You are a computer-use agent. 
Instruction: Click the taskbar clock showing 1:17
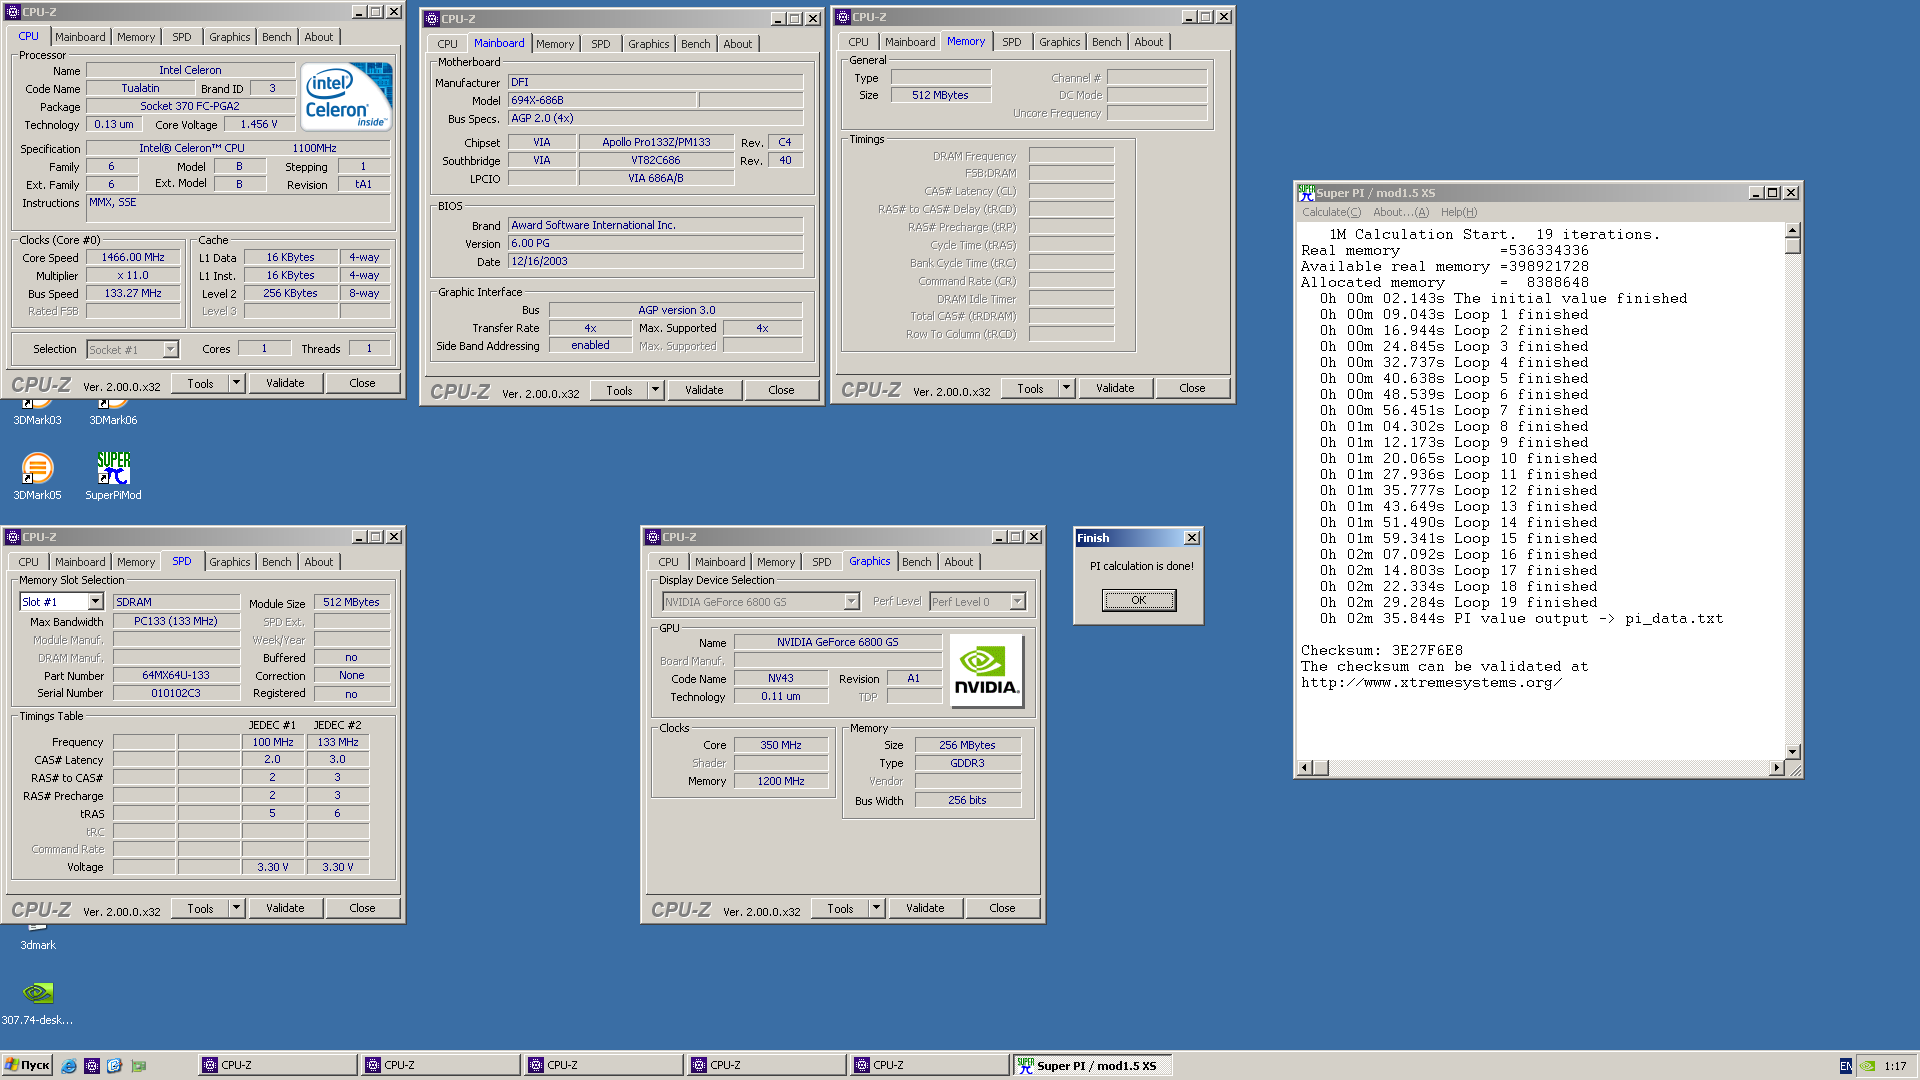tap(1895, 1066)
